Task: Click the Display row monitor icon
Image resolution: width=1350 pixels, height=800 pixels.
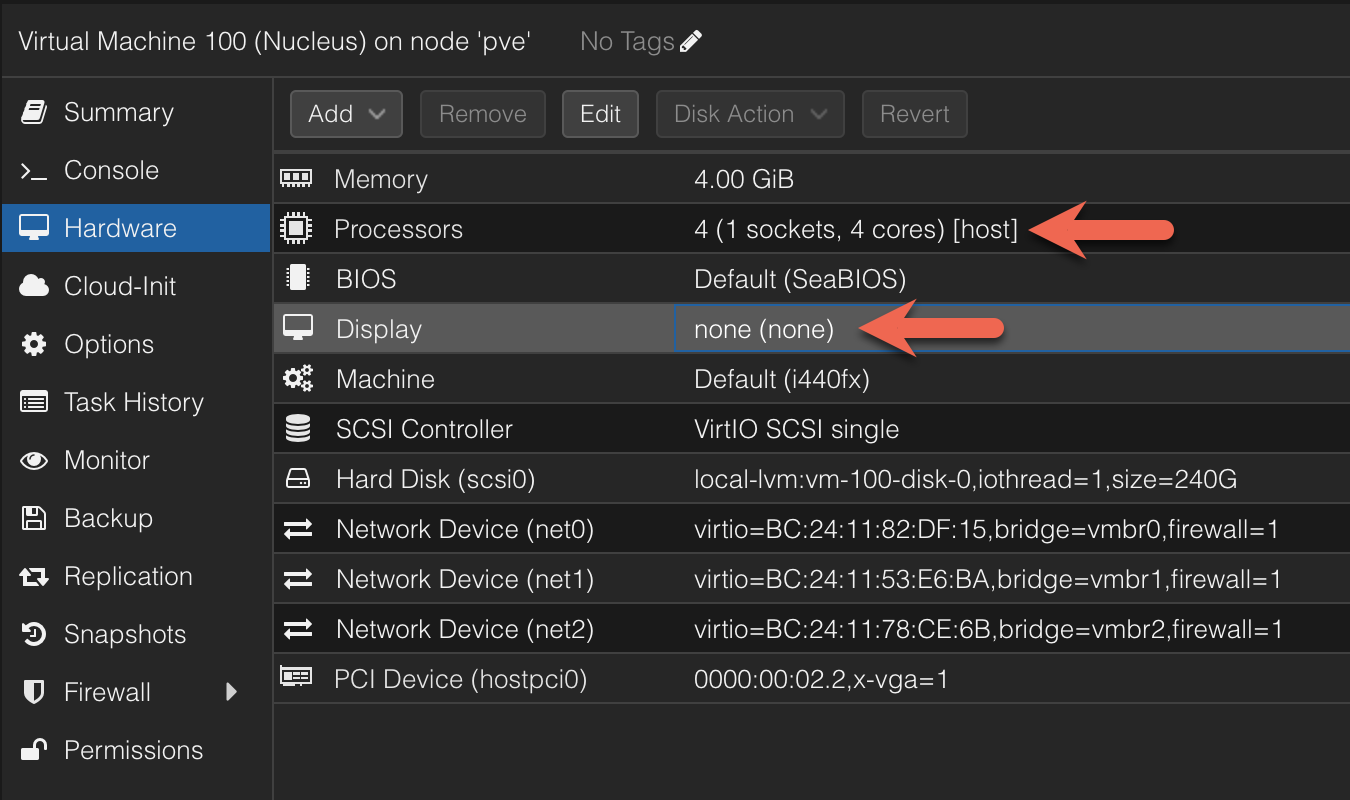Action: 298,327
